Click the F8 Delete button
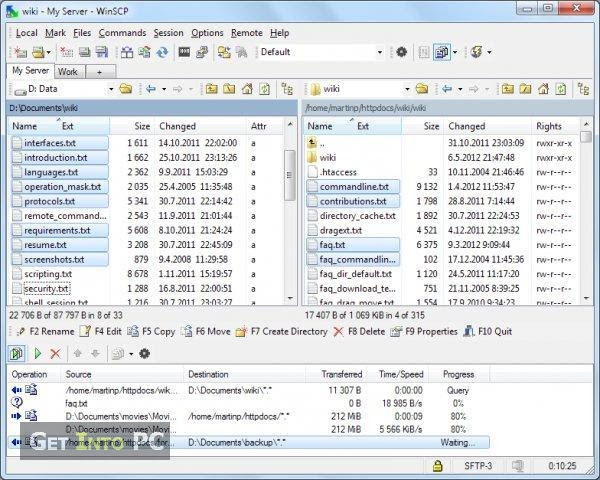 359,331
